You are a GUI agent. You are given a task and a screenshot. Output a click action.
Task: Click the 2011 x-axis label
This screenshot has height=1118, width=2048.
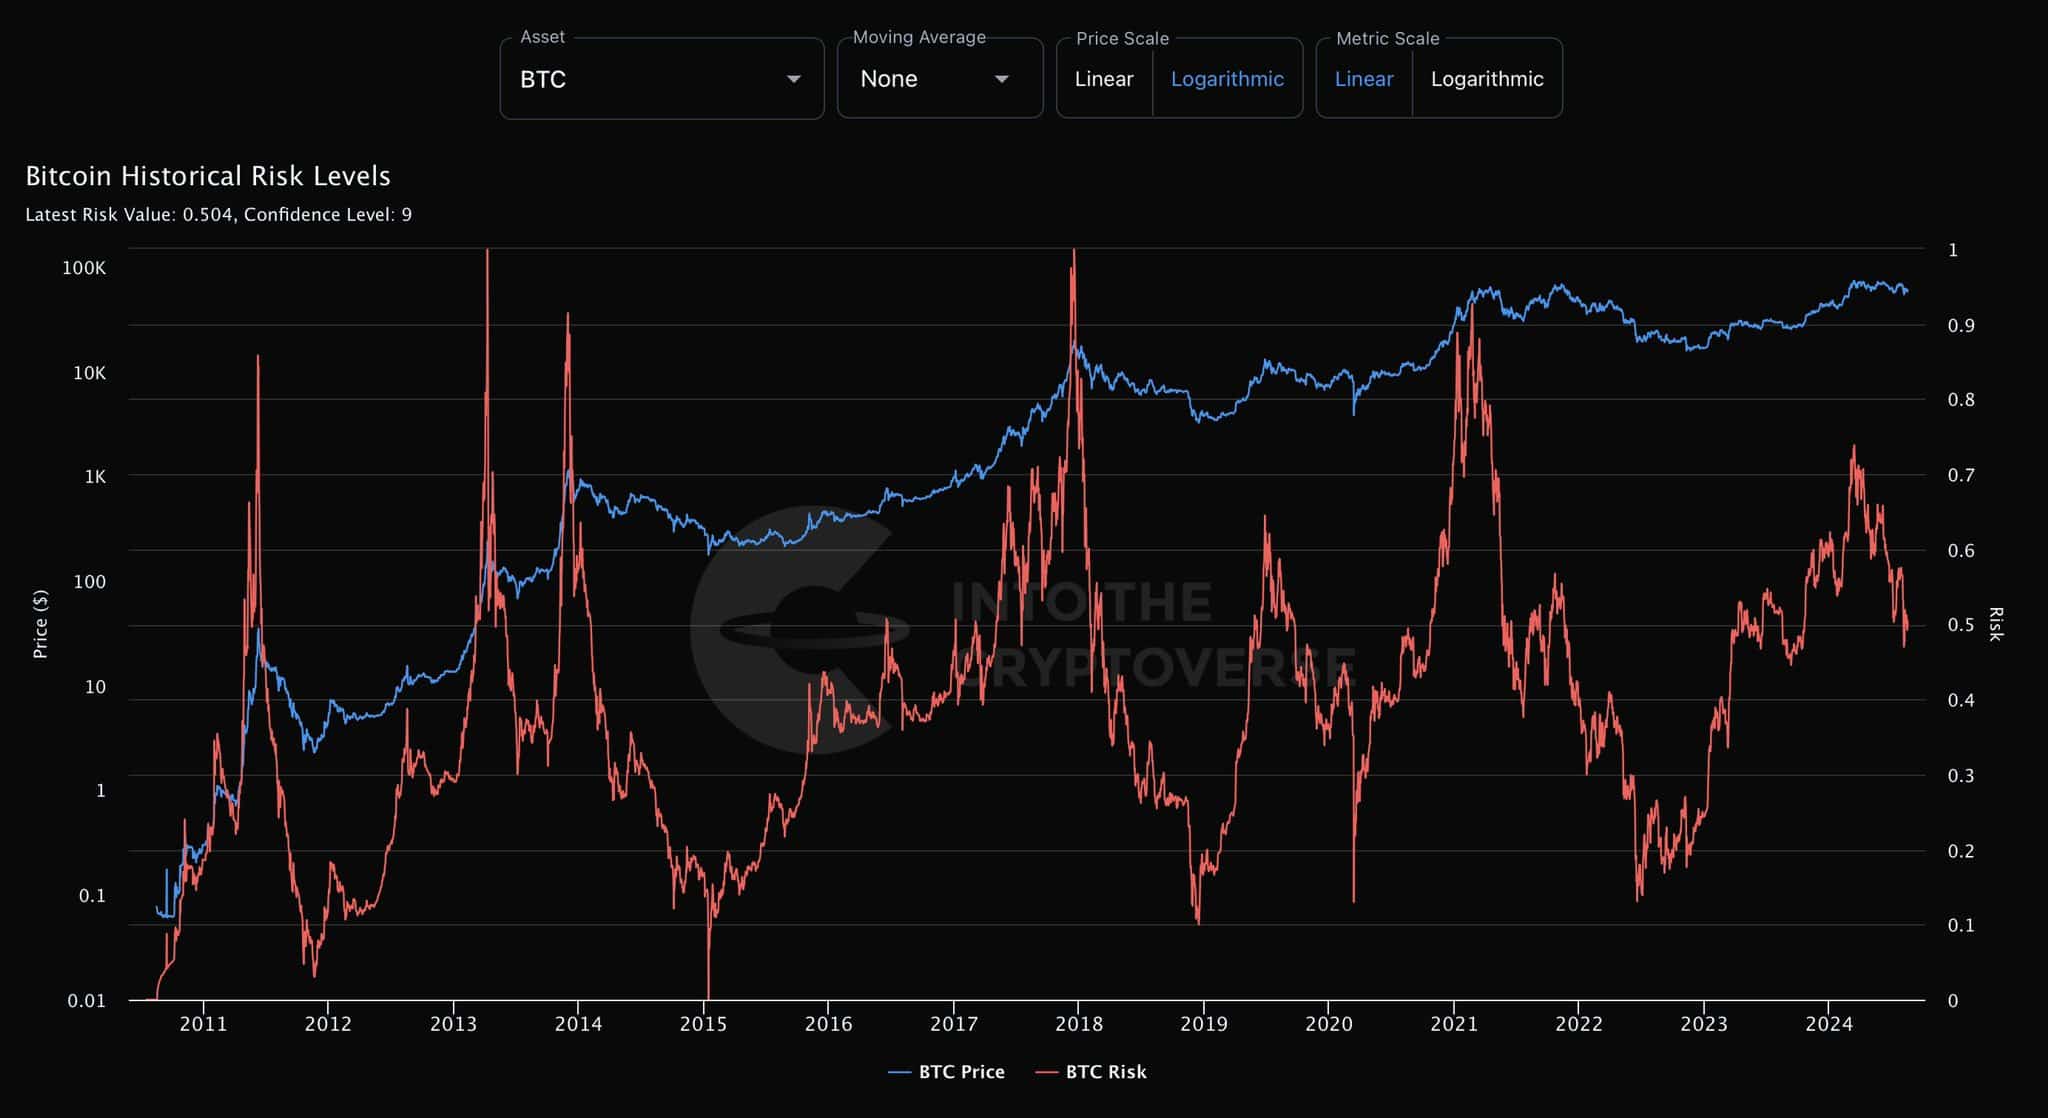[x=203, y=1024]
